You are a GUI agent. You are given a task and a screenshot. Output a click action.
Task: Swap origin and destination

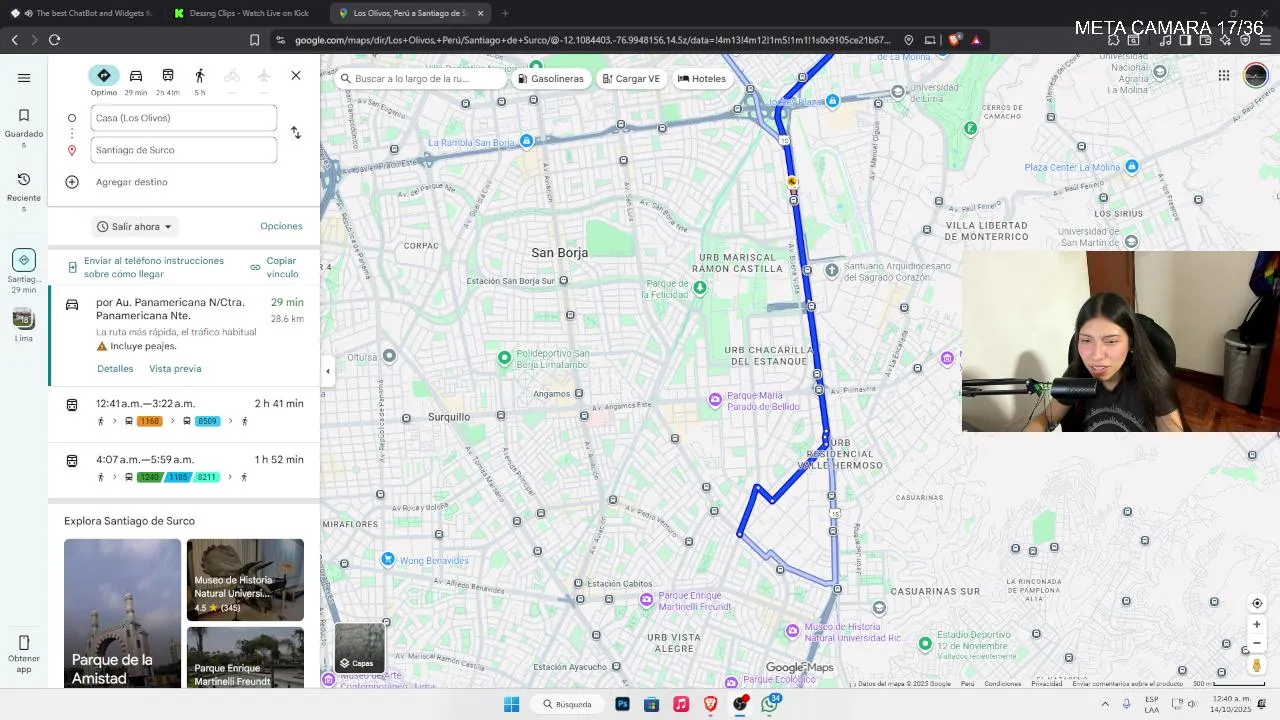pyautogui.click(x=296, y=133)
